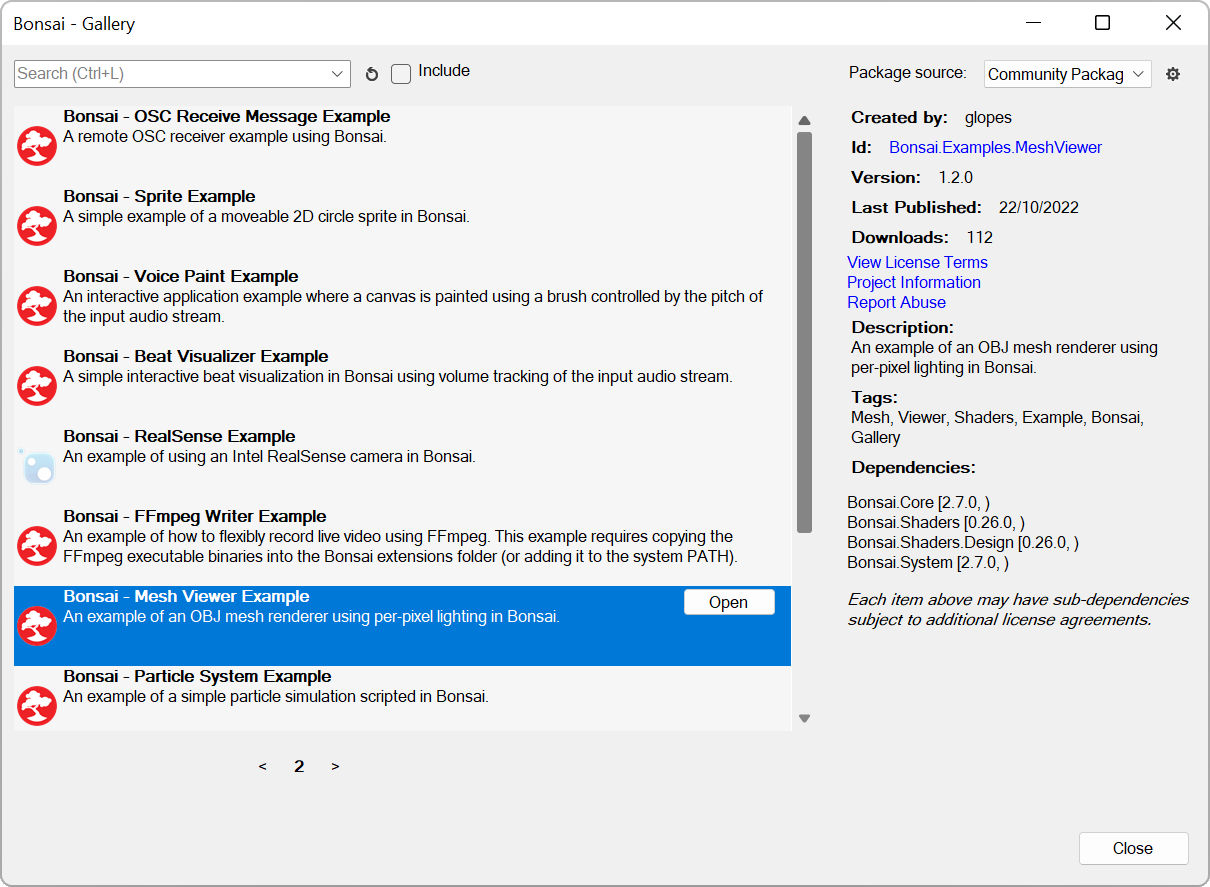Click the Bonsai icon beside FFmpeg Writer Example
Viewport: 1210px width, 887px height.
pos(37,546)
